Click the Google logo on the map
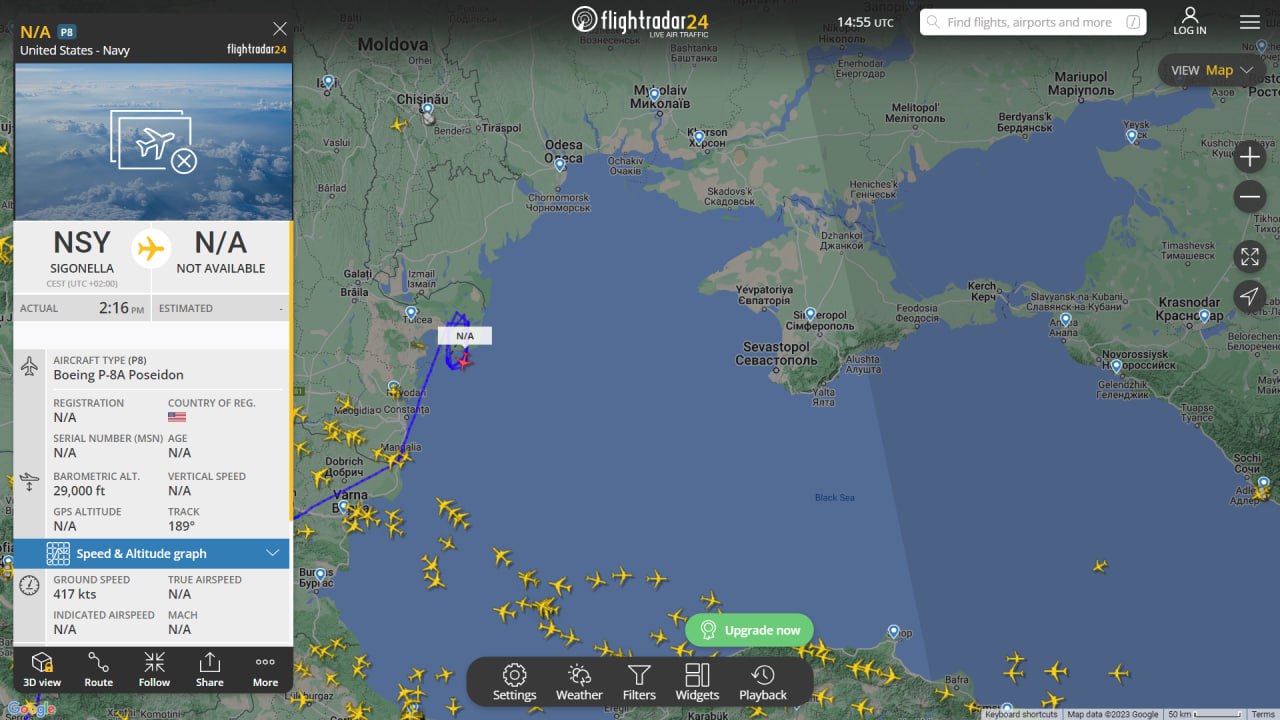The height and width of the screenshot is (720, 1280). coord(30,709)
